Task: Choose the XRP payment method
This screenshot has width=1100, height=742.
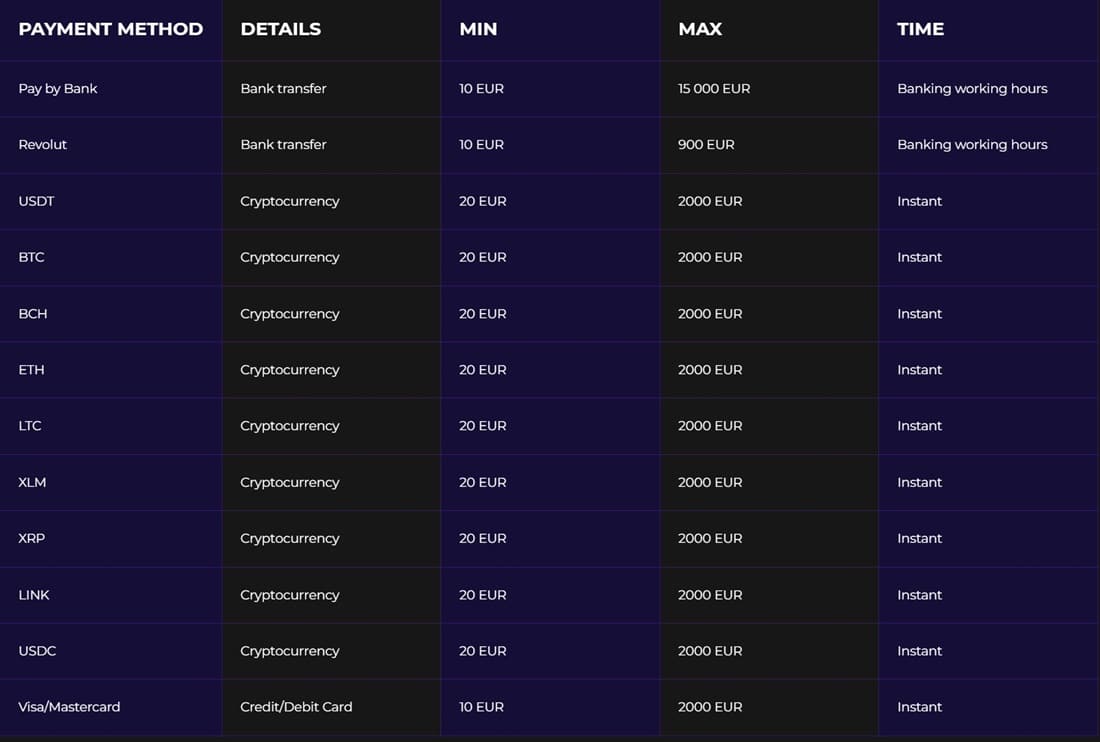Action: (x=32, y=539)
